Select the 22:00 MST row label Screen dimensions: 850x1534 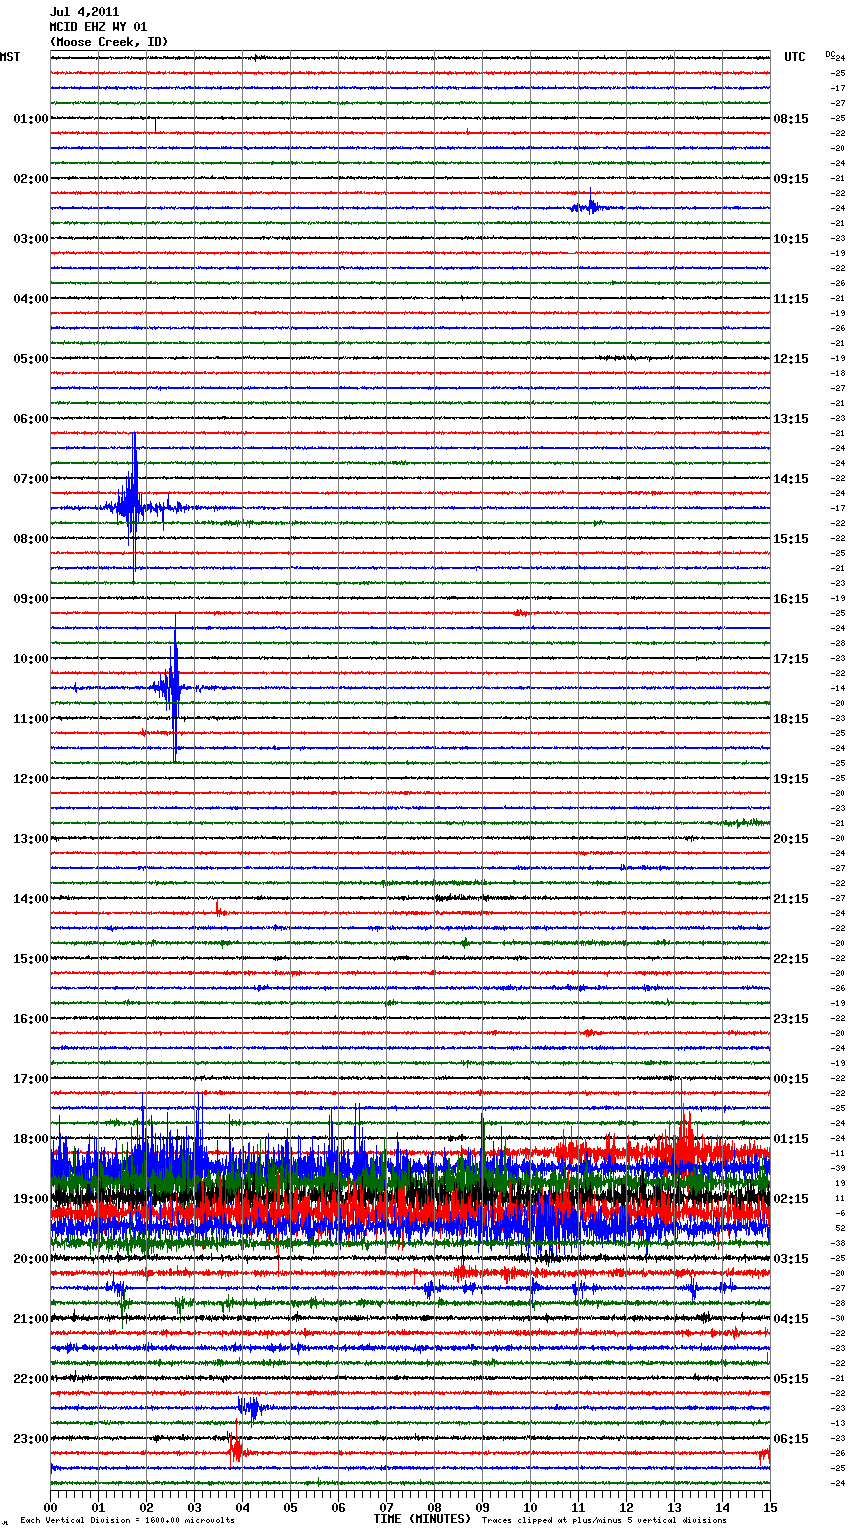pyautogui.click(x=31, y=1379)
